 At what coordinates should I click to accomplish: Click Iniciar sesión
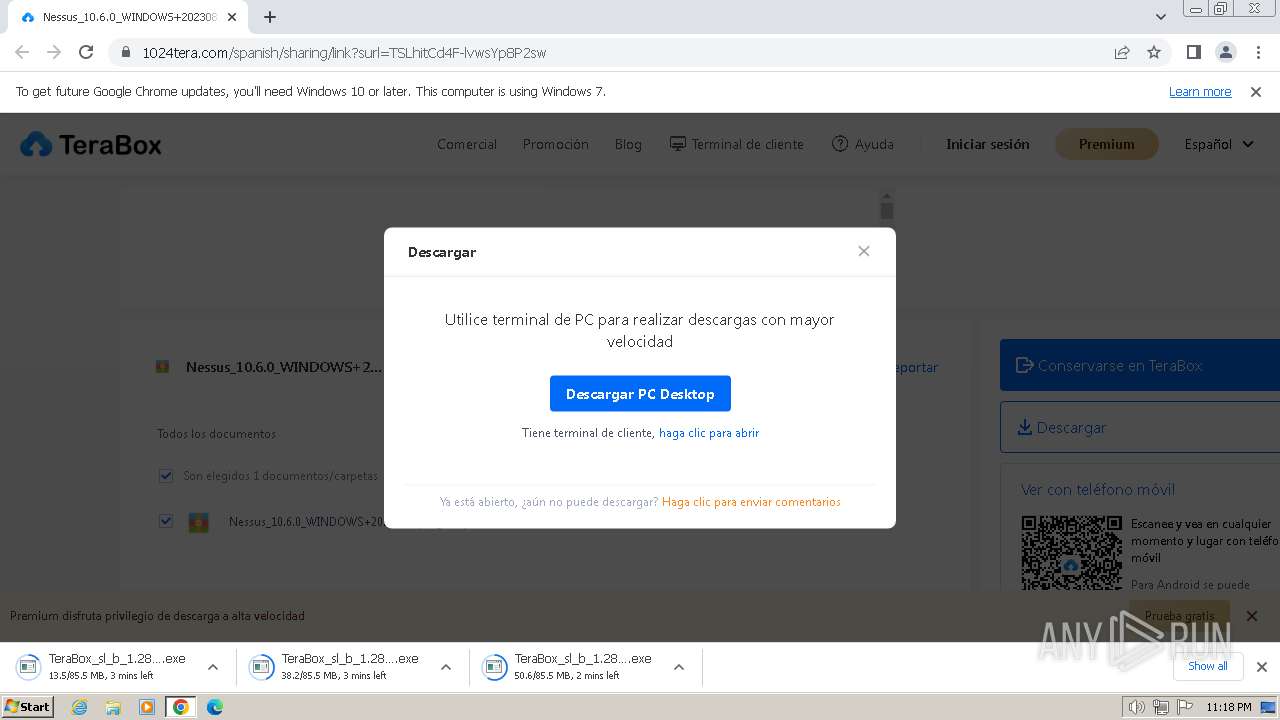pos(988,144)
